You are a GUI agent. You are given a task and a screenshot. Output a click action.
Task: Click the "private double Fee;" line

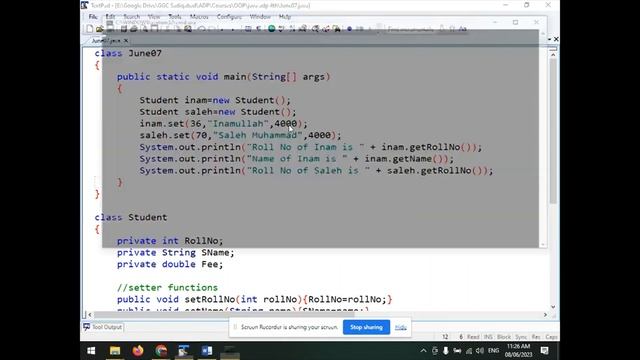[170, 264]
